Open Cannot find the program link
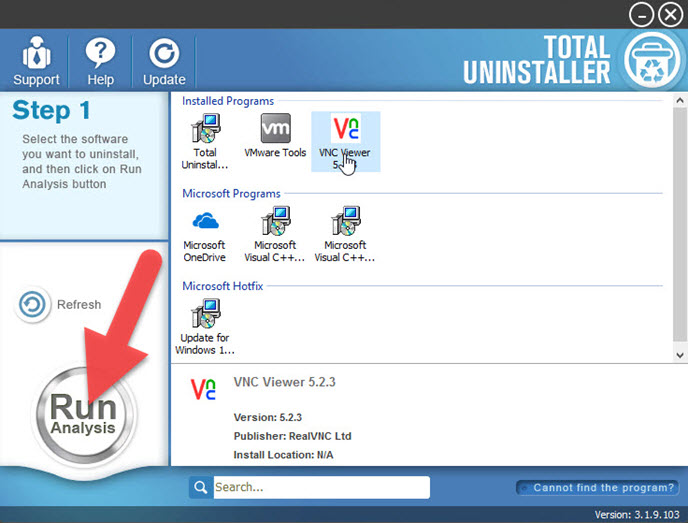Image resolution: width=688 pixels, height=523 pixels. pyautogui.click(x=598, y=487)
